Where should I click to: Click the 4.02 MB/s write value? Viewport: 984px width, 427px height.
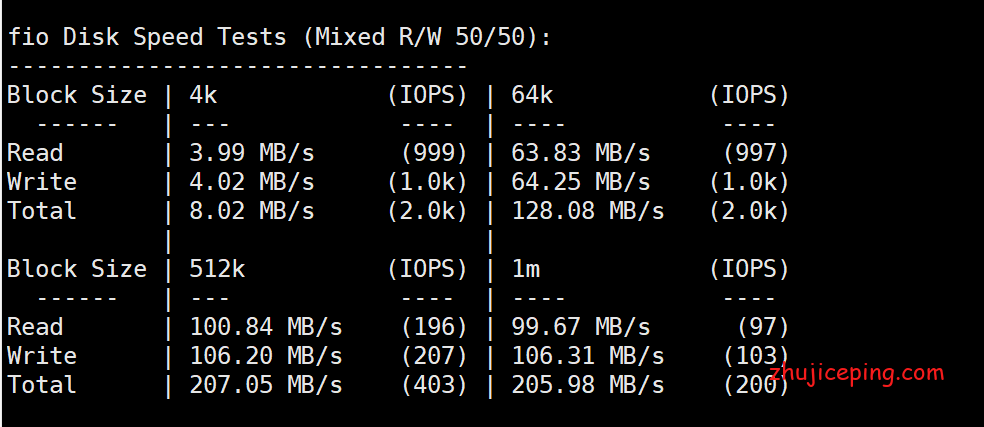252,183
